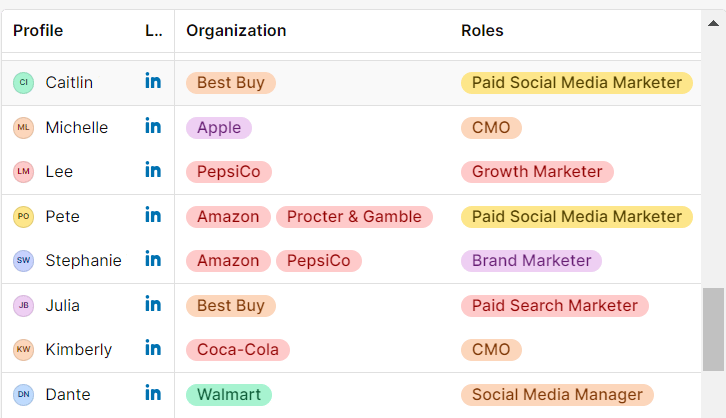Viewport: 726px width, 418px height.
Task: Open Pete's LinkedIn profile icon
Action: coord(153,215)
